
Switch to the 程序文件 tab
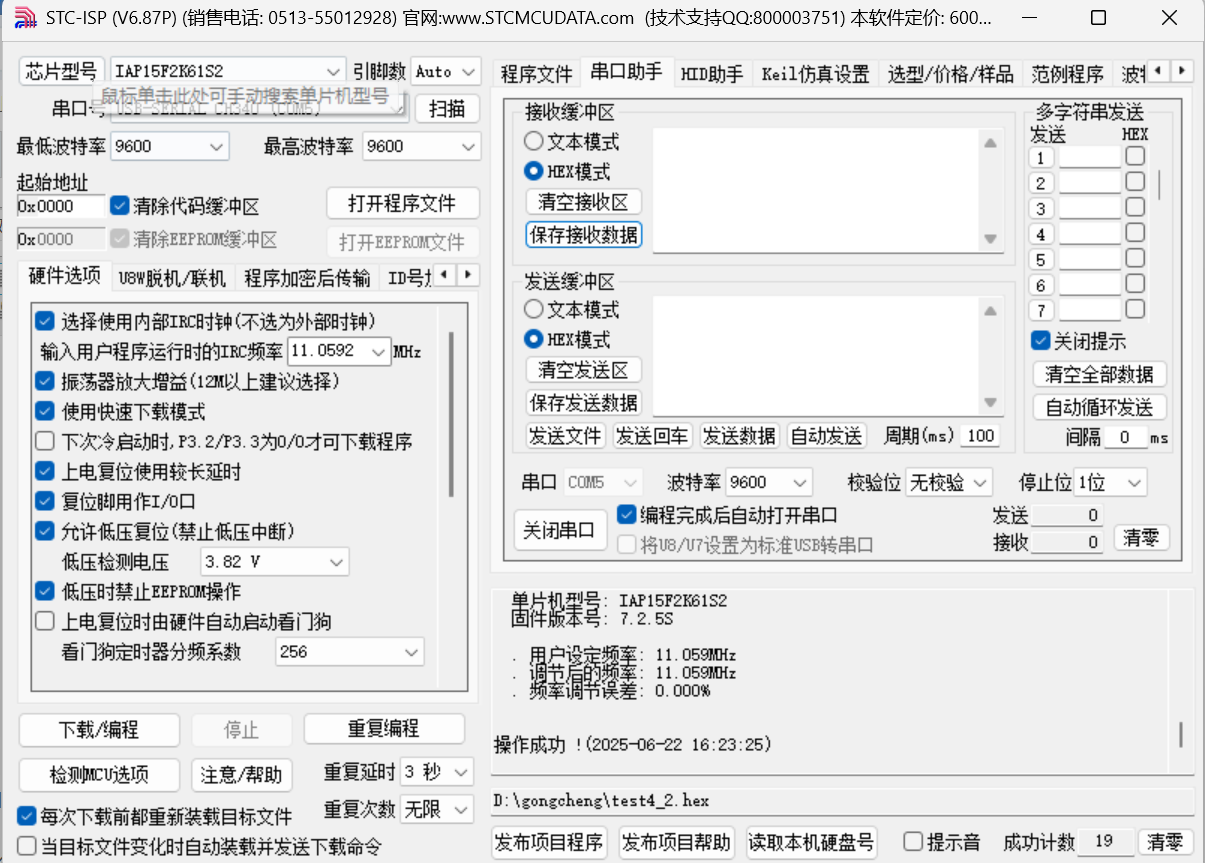(536, 73)
